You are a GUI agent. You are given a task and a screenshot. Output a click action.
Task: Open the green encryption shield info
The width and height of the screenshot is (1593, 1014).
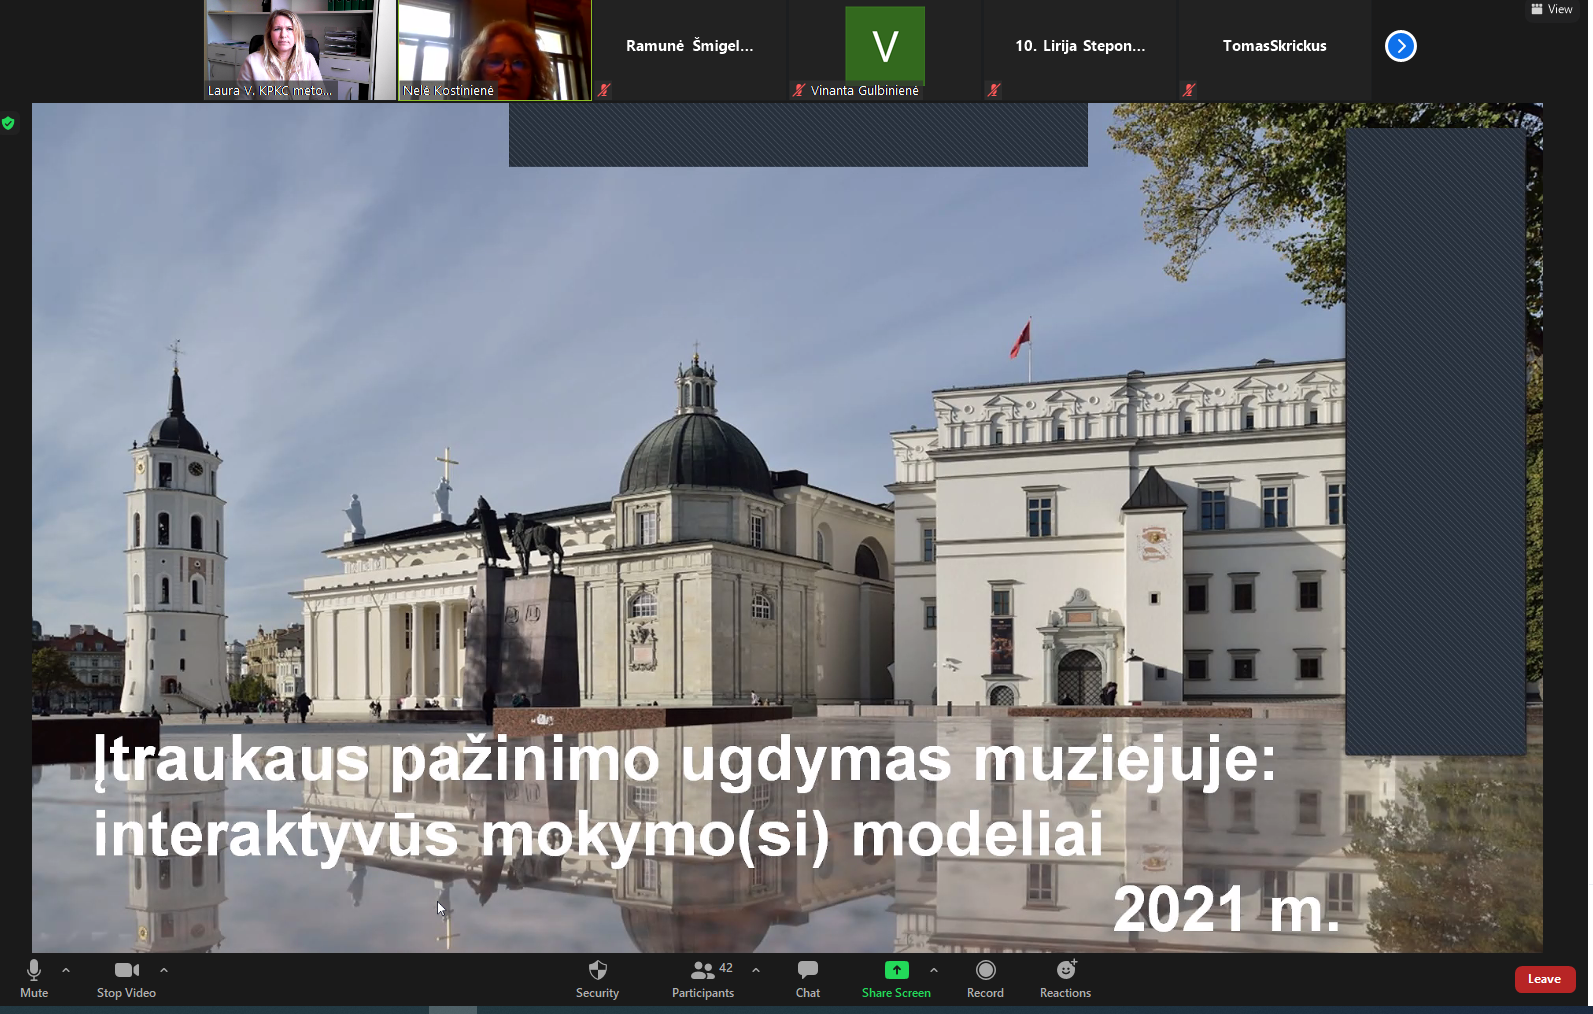[x=8, y=123]
